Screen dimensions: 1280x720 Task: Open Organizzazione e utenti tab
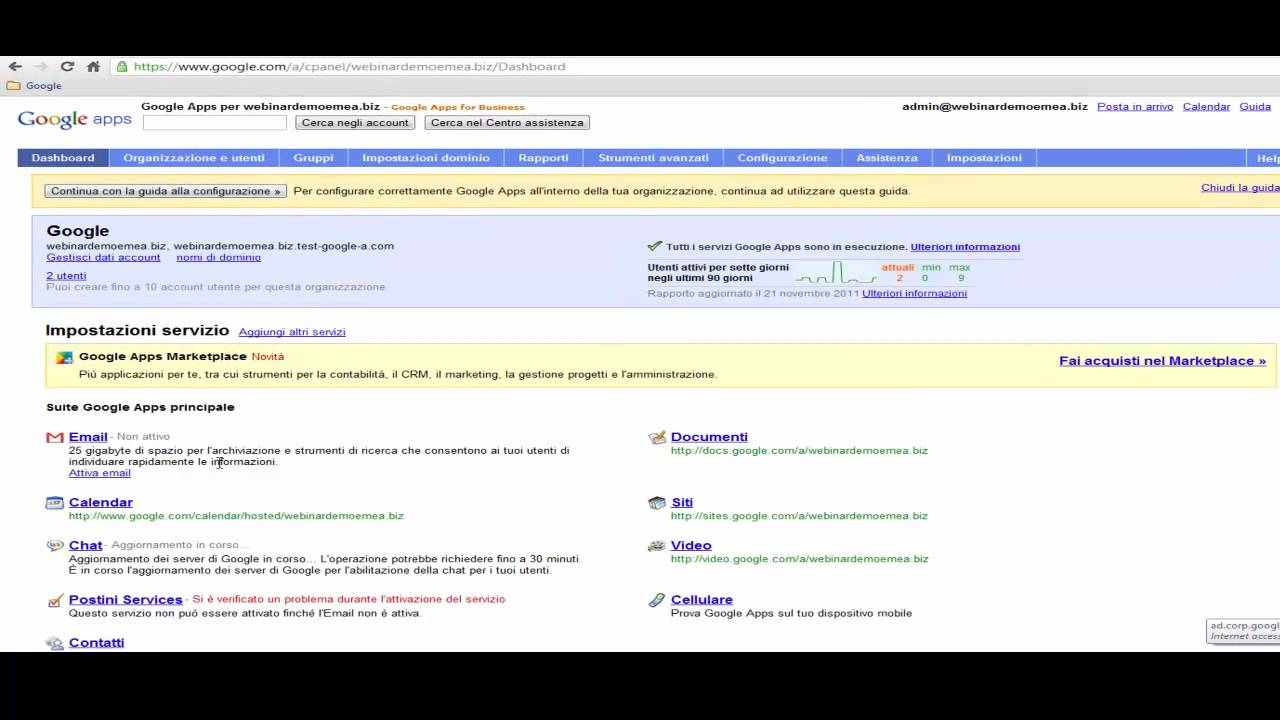[194, 158]
